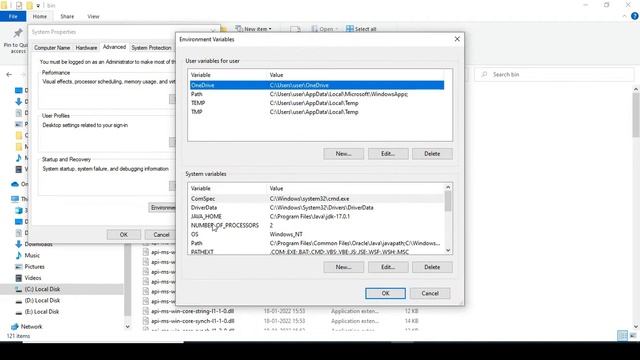Click New button under user variables
The height and width of the screenshot is (360, 640).
pos(343,153)
